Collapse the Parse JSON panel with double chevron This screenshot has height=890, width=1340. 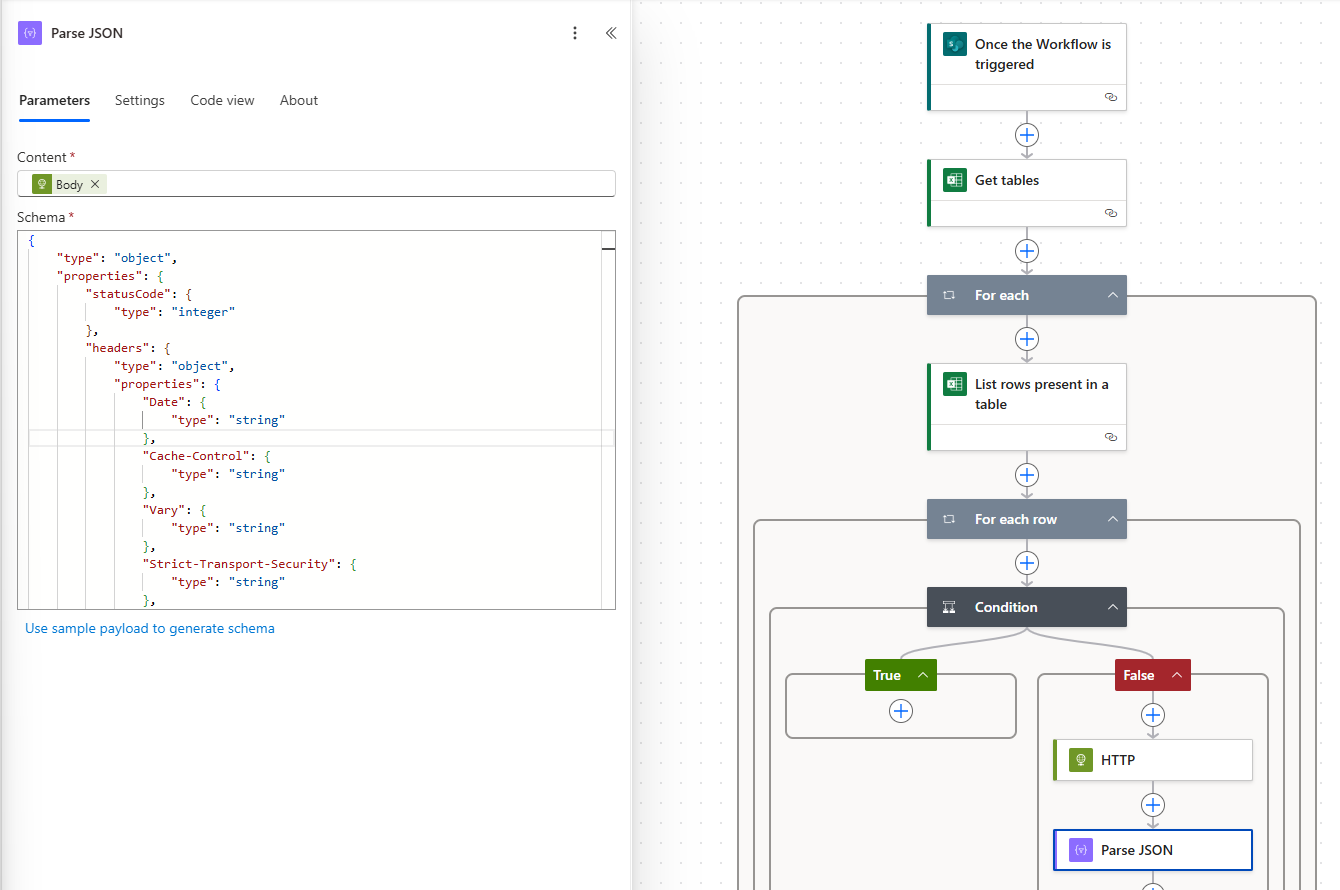[611, 33]
